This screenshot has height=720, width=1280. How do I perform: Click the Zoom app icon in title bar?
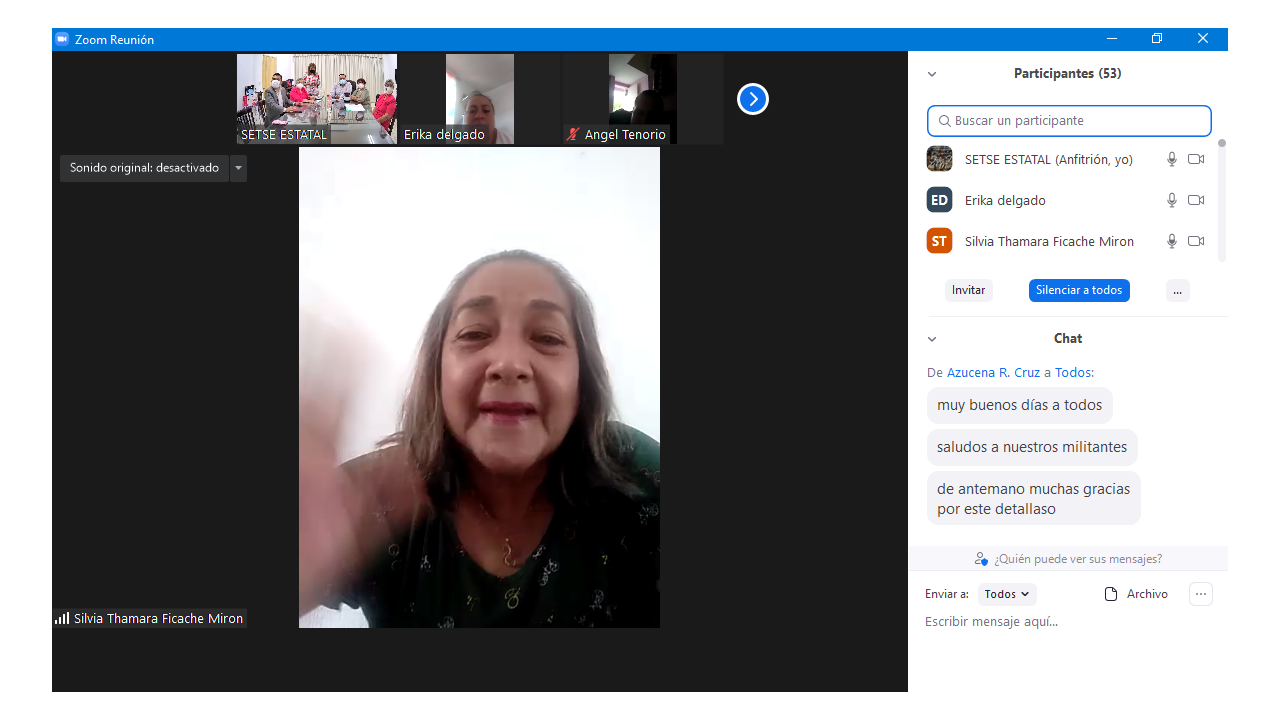click(62, 39)
